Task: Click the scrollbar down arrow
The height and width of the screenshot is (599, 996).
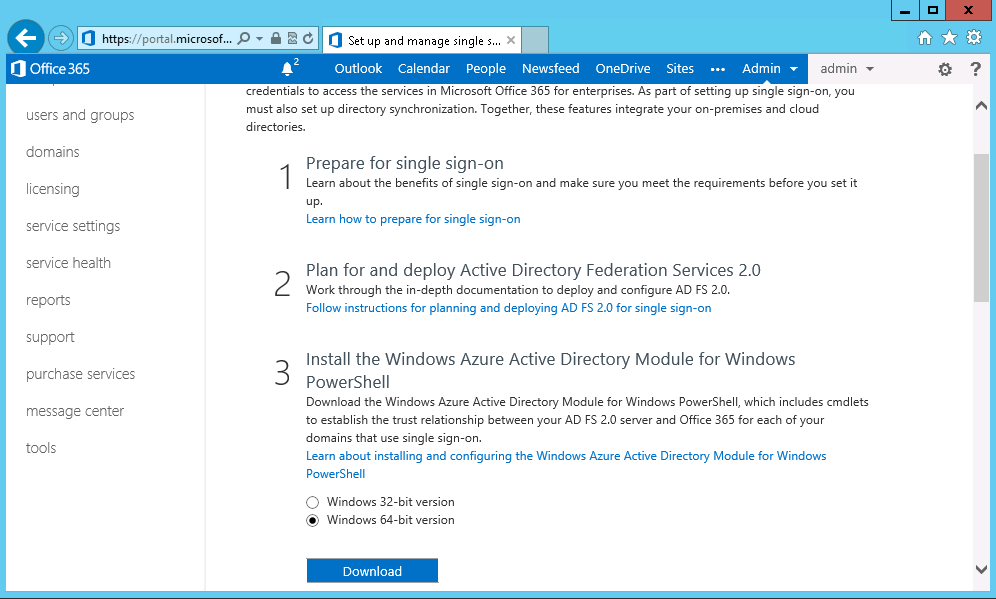Action: (981, 569)
